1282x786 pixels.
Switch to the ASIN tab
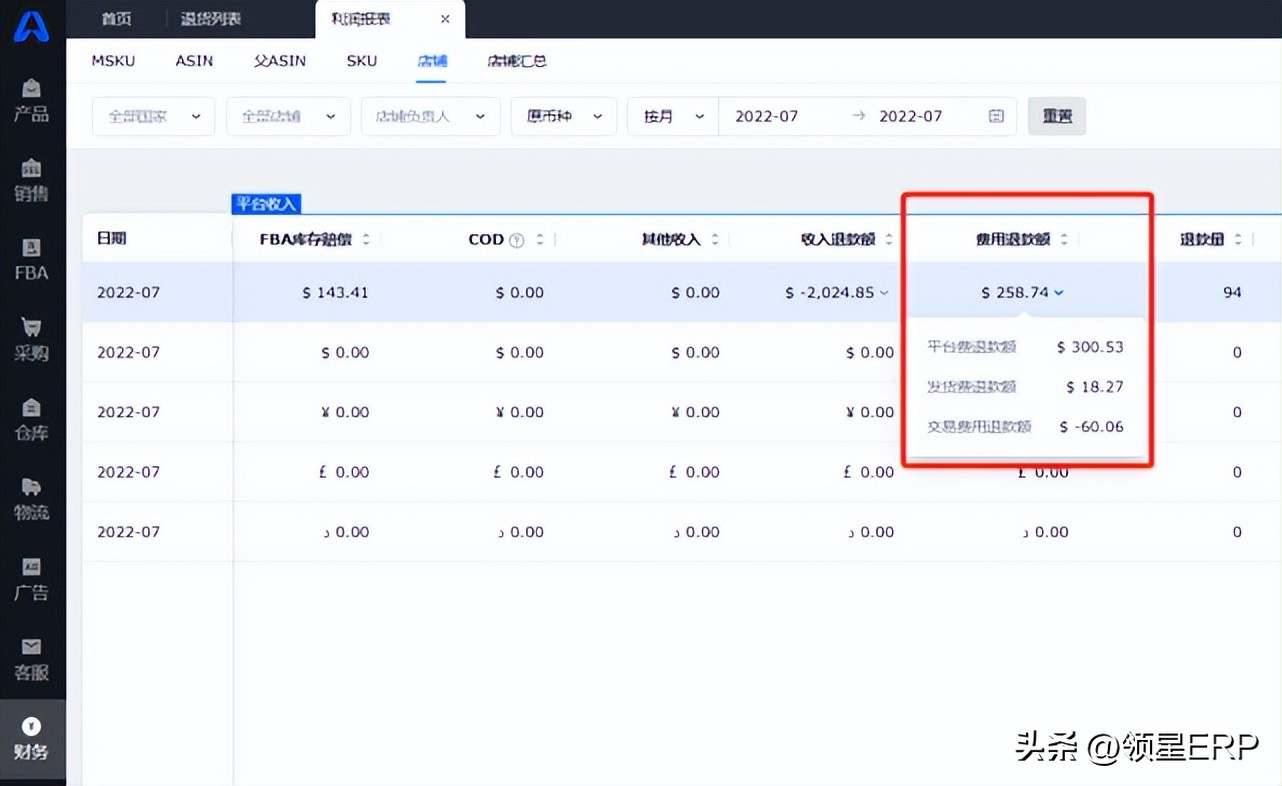(x=194, y=61)
